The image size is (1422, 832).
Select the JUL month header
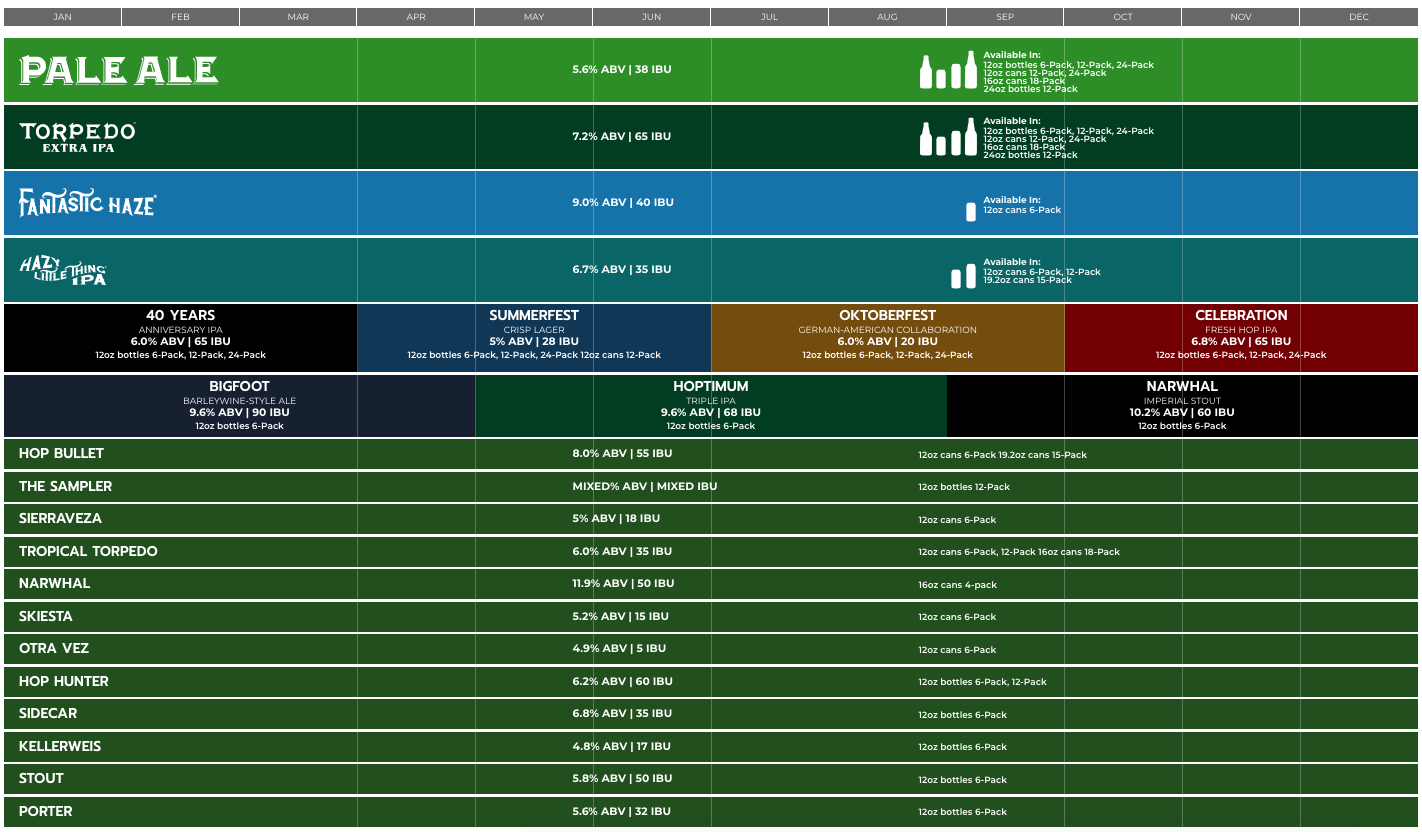pos(769,17)
